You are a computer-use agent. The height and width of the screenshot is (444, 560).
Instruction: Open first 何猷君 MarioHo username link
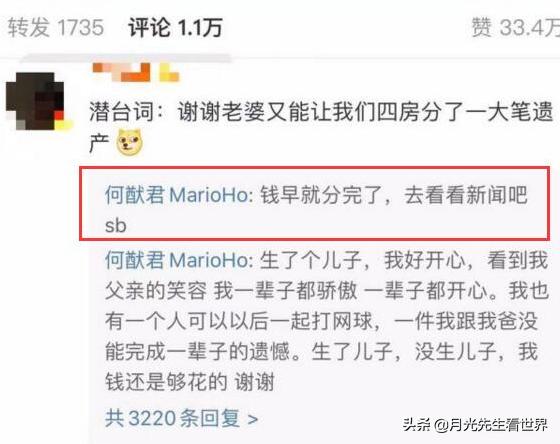click(177, 195)
